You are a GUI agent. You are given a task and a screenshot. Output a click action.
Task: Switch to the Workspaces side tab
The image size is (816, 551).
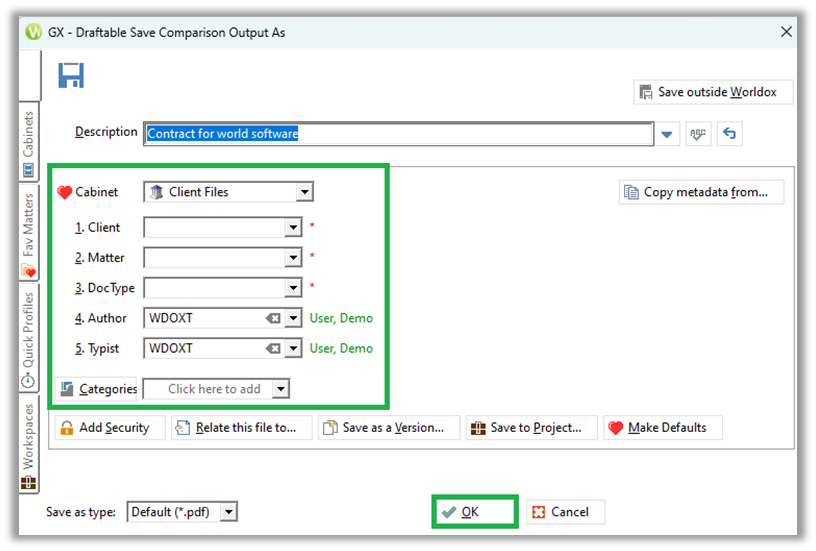click(29, 444)
